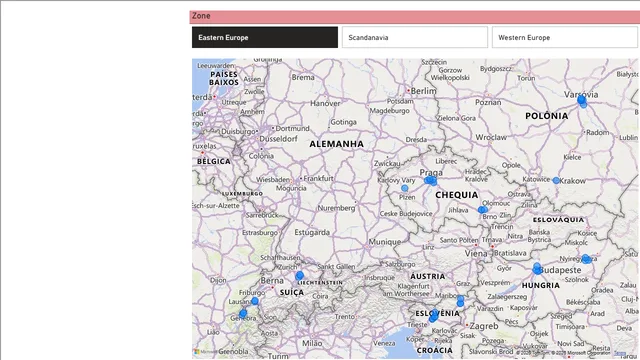Click the Berlim city label
The image size is (640, 360).
point(423,91)
